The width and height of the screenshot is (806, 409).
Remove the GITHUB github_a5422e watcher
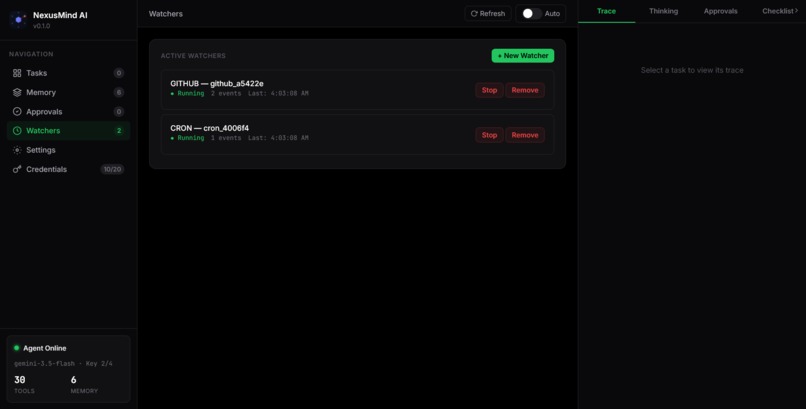[x=525, y=90]
